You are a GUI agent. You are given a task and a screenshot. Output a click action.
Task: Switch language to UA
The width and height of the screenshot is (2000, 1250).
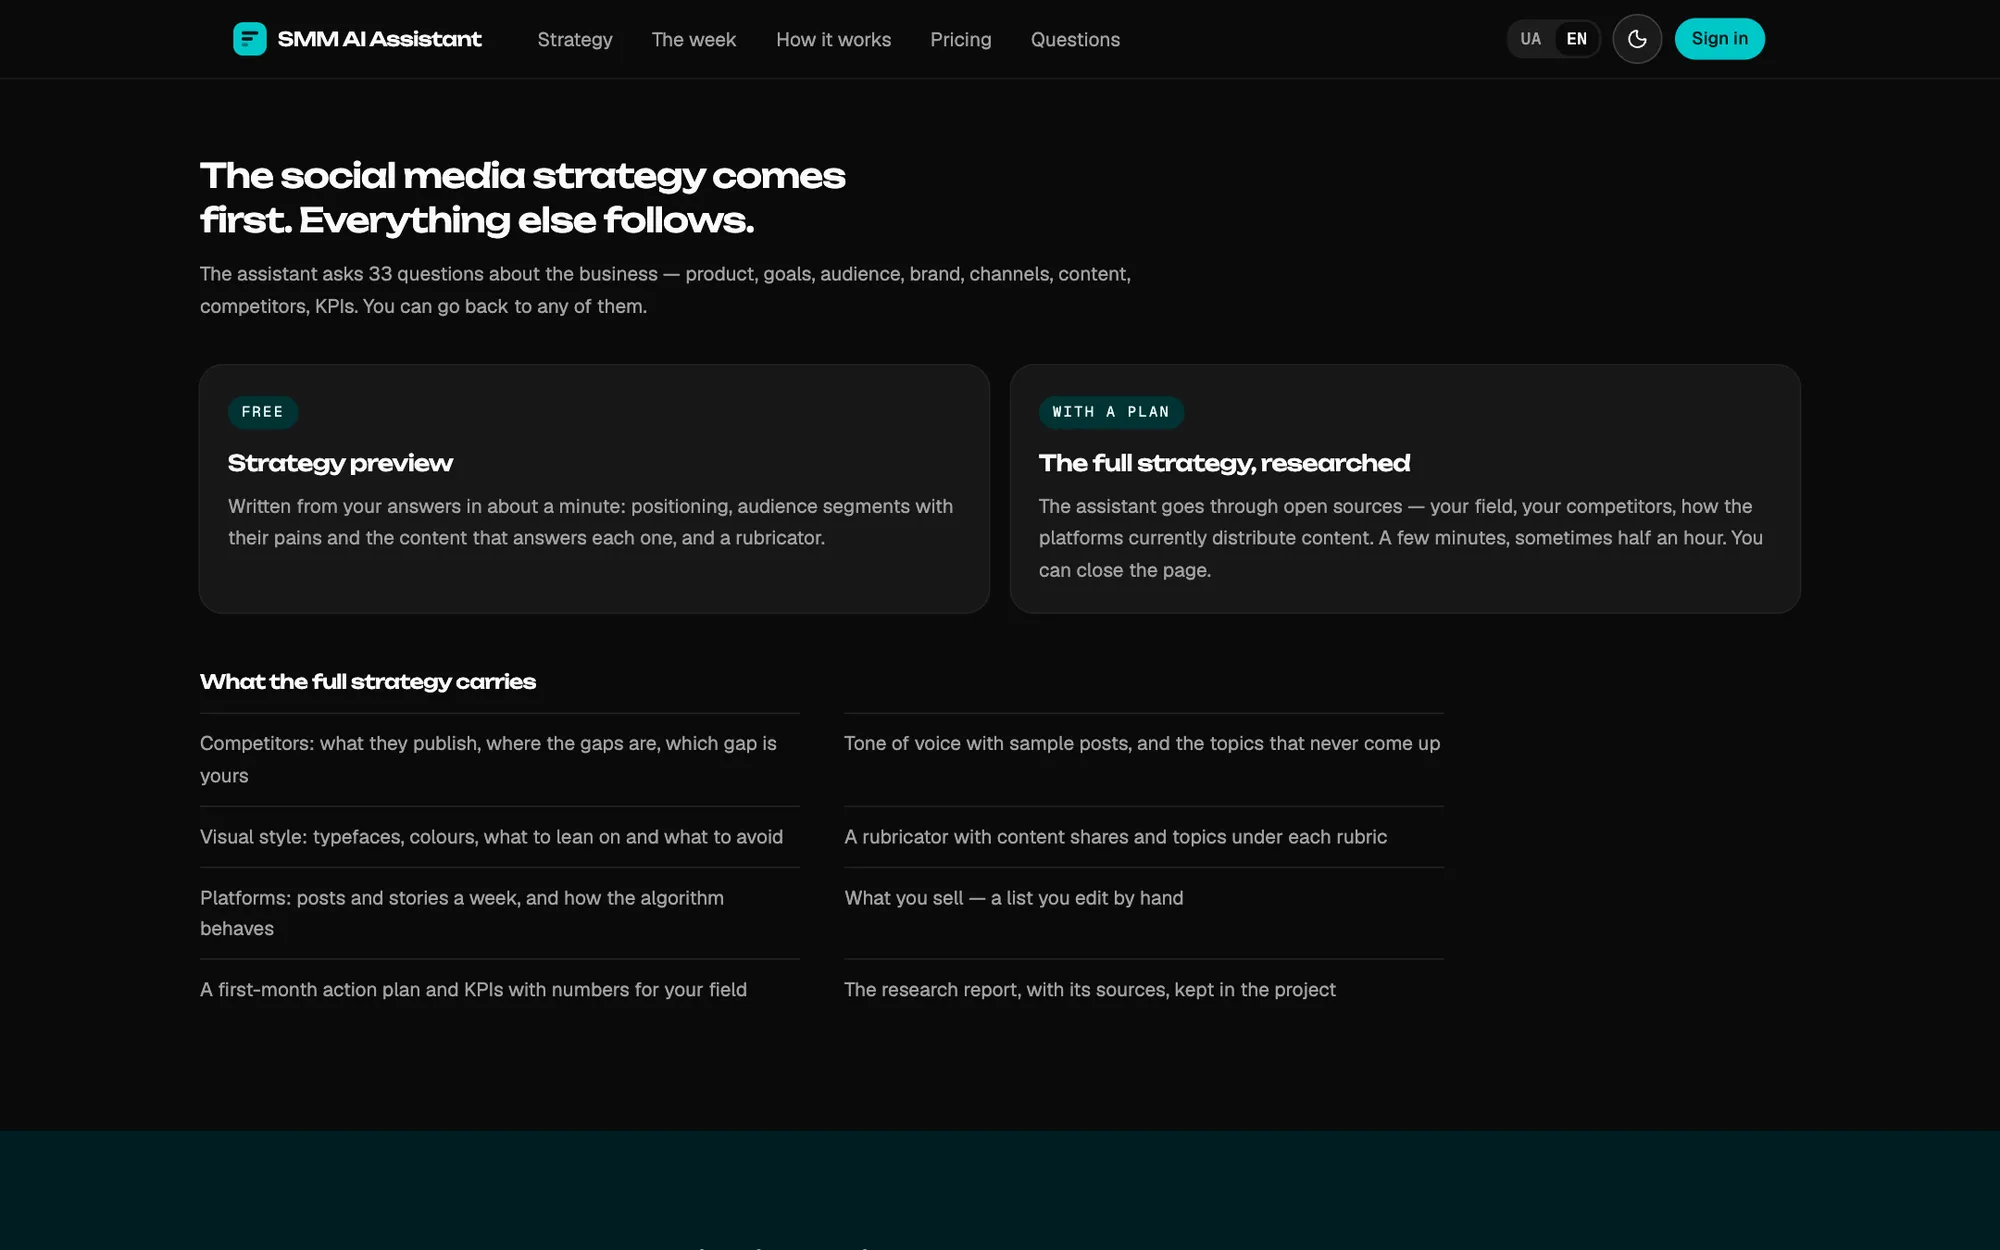(x=1530, y=39)
